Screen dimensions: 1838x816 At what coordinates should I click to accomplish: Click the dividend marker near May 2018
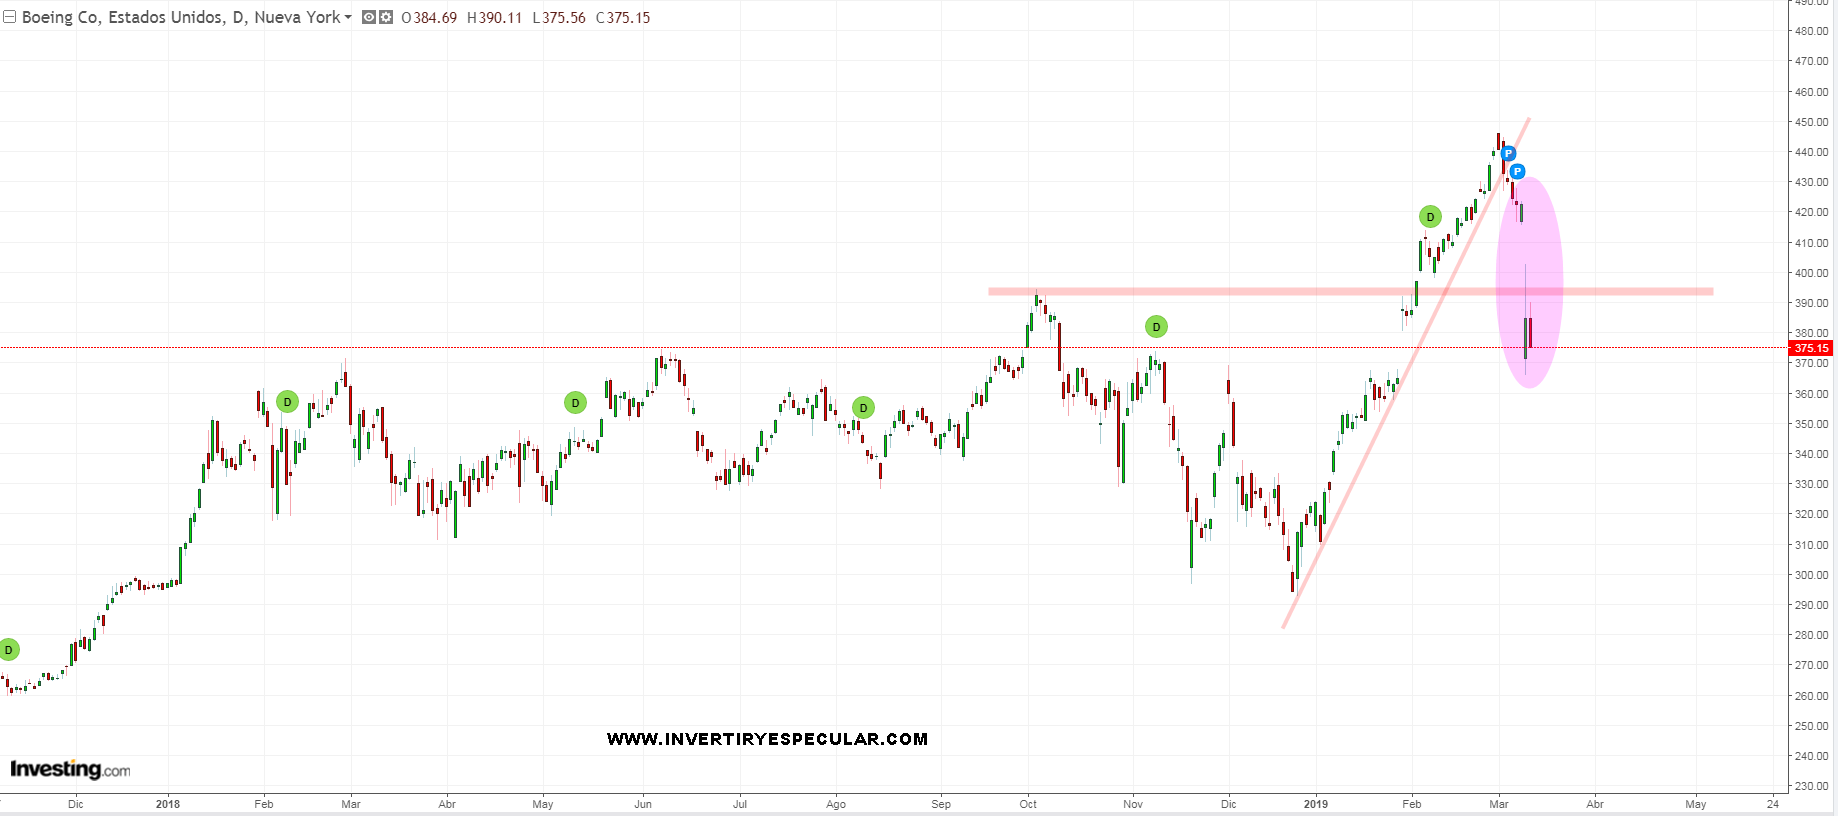click(575, 403)
